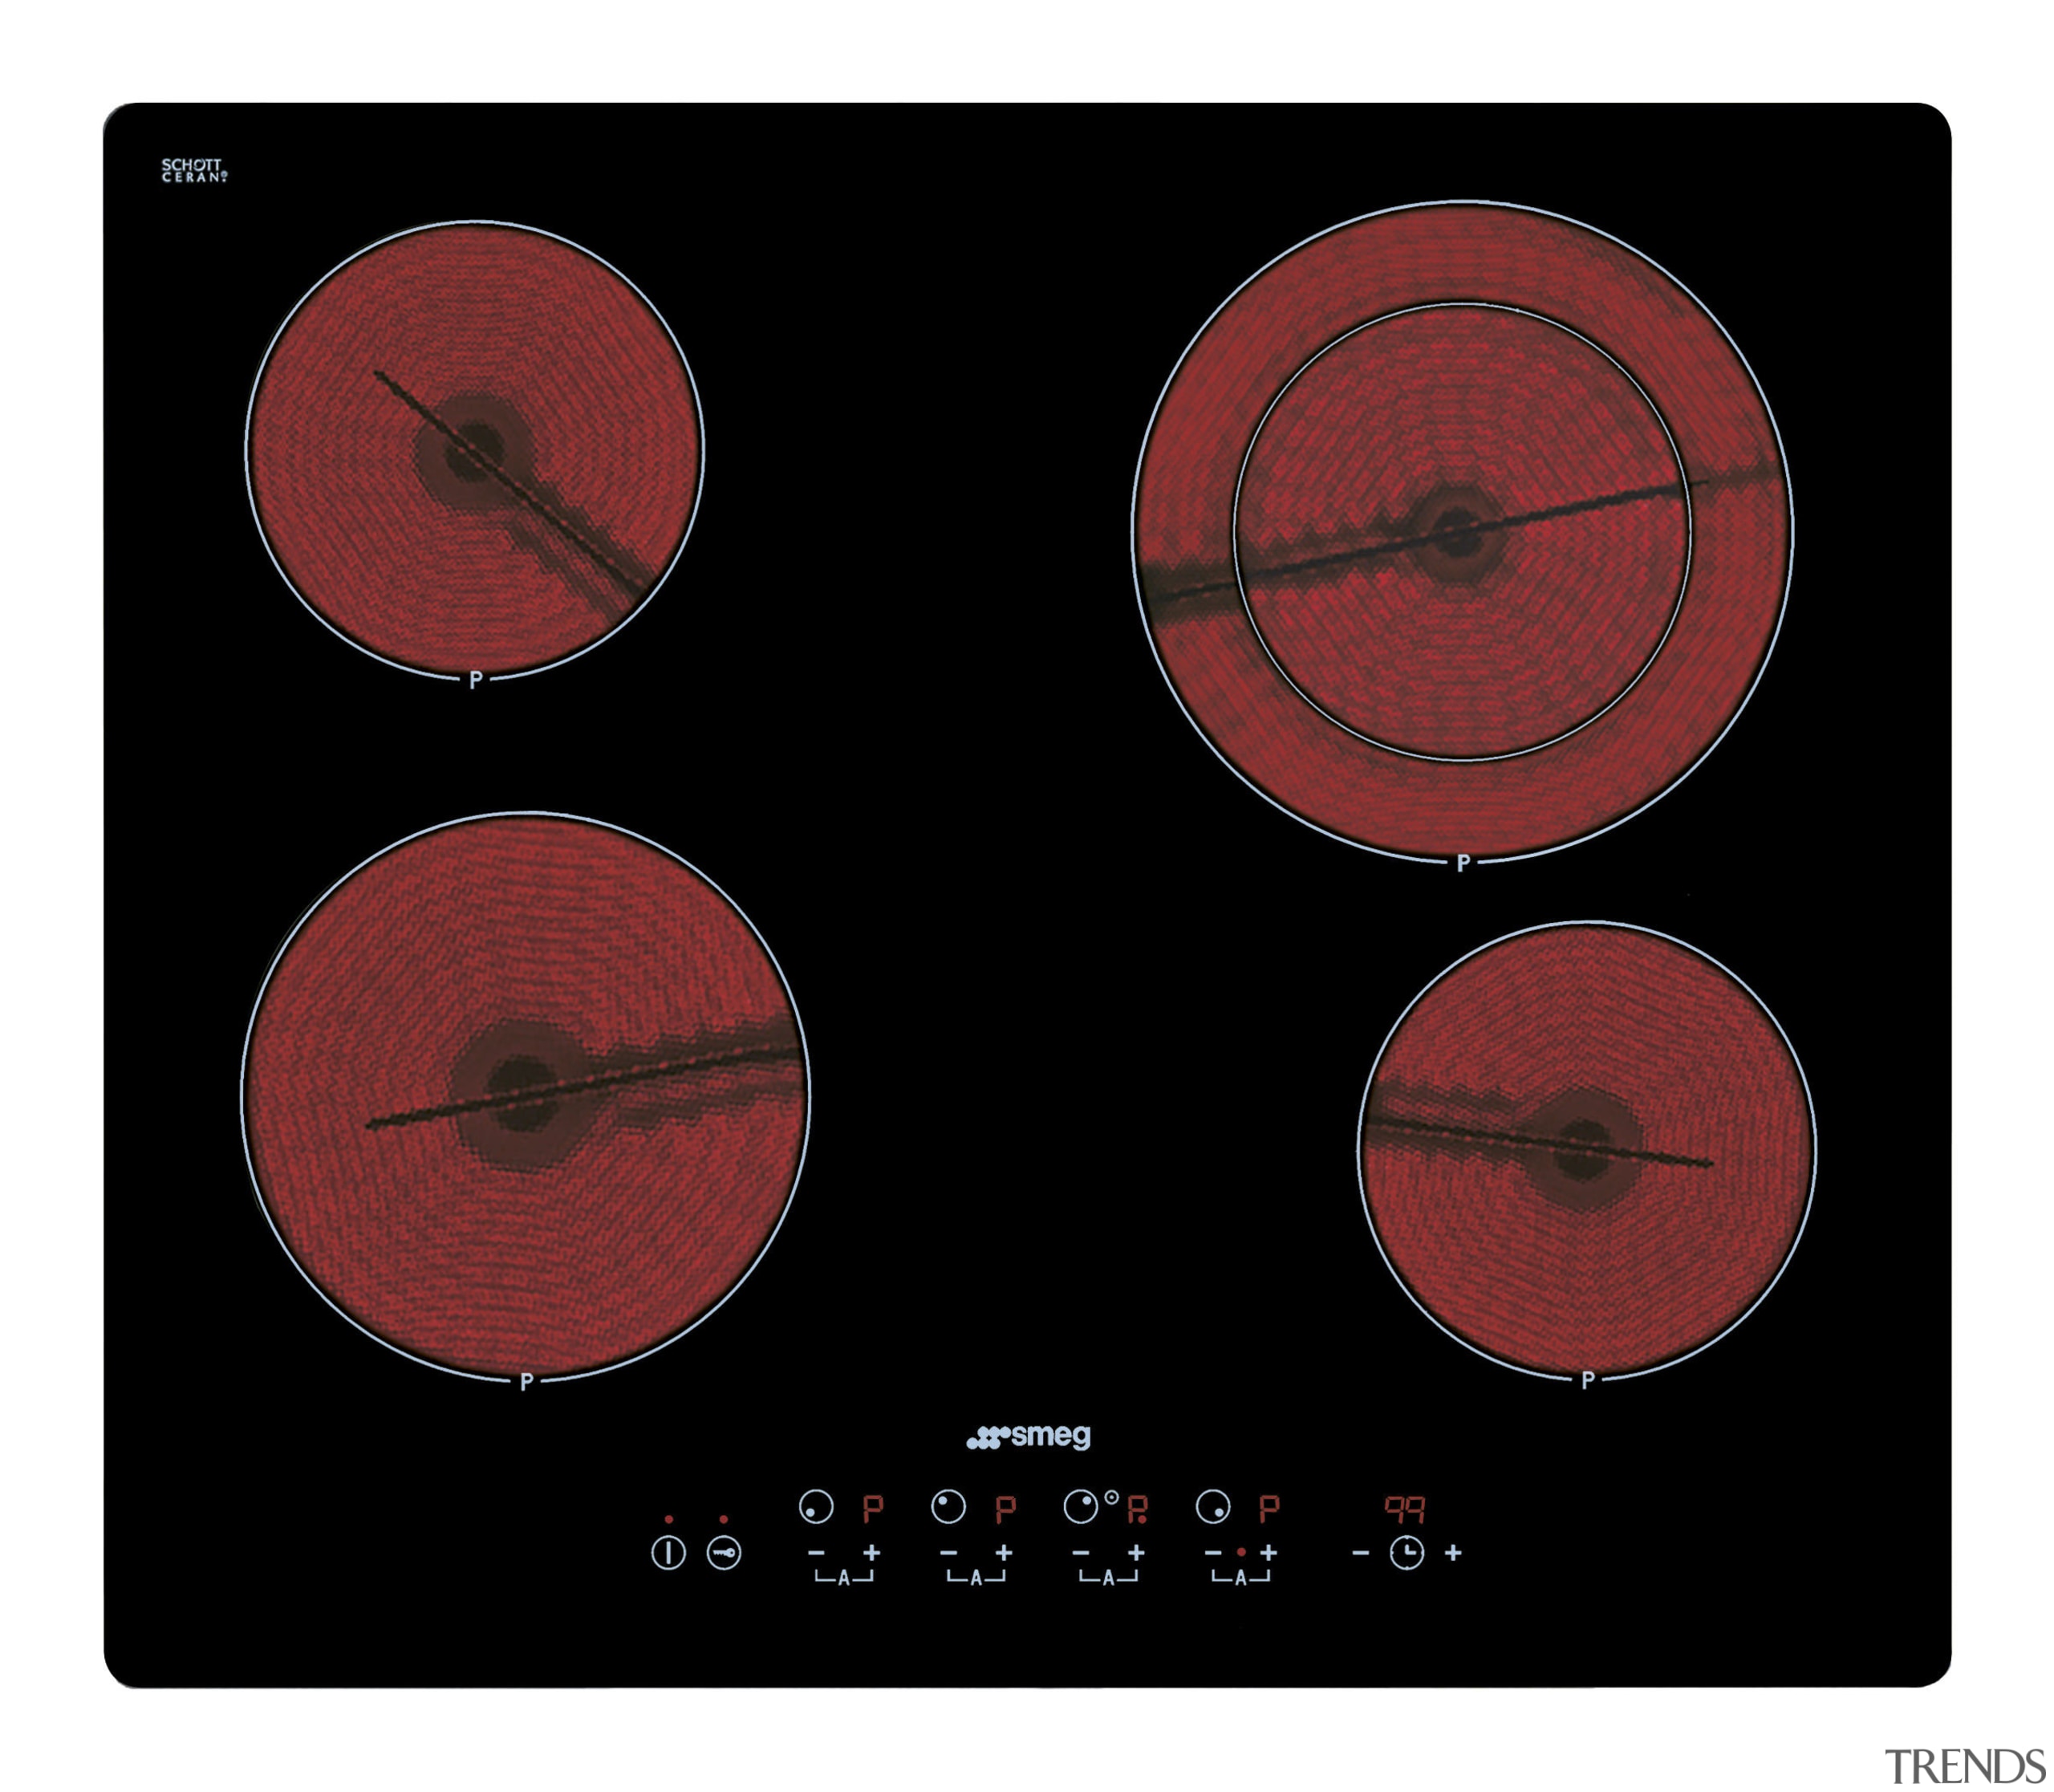Select the rear-left zone indicator circle icon
The image size is (2054, 1792).
[x=948, y=1507]
